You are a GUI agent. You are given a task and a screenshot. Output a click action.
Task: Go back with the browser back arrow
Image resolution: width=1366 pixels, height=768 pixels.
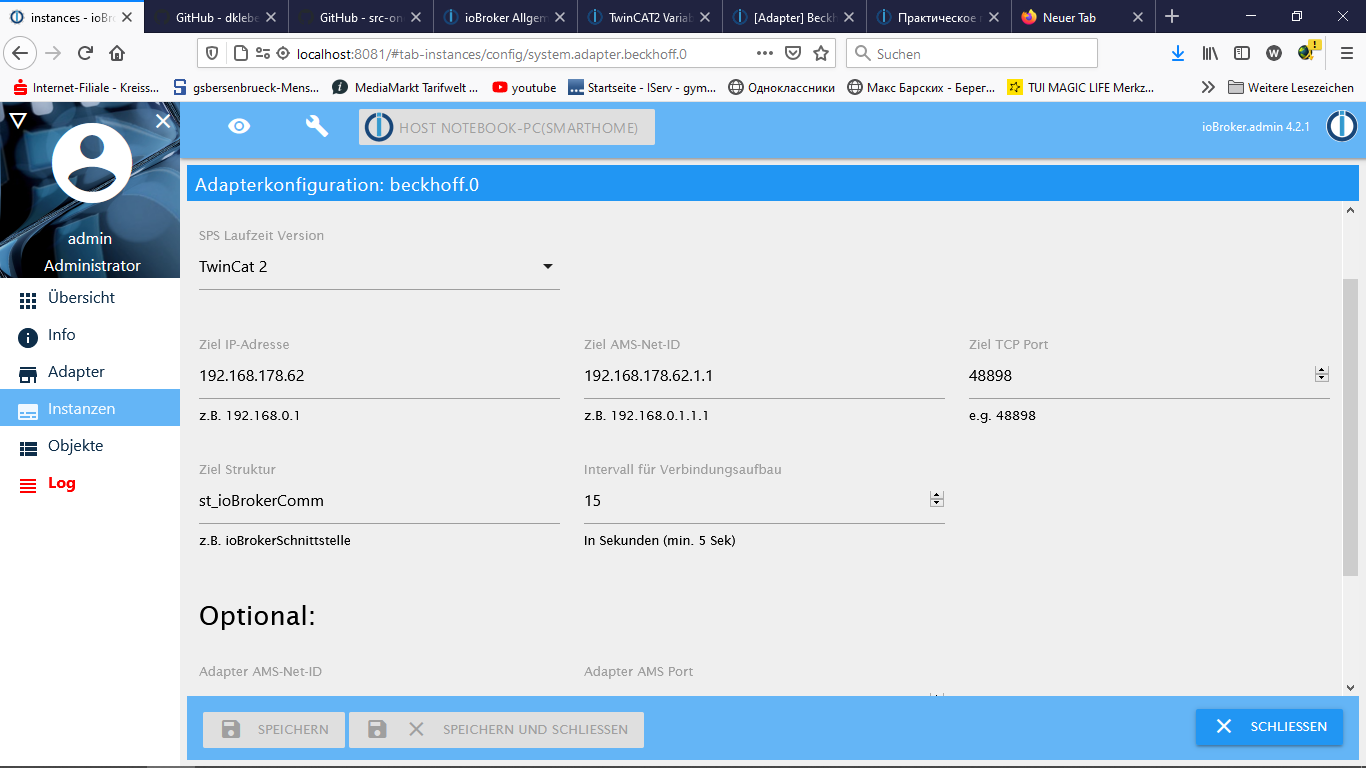[x=21, y=53]
